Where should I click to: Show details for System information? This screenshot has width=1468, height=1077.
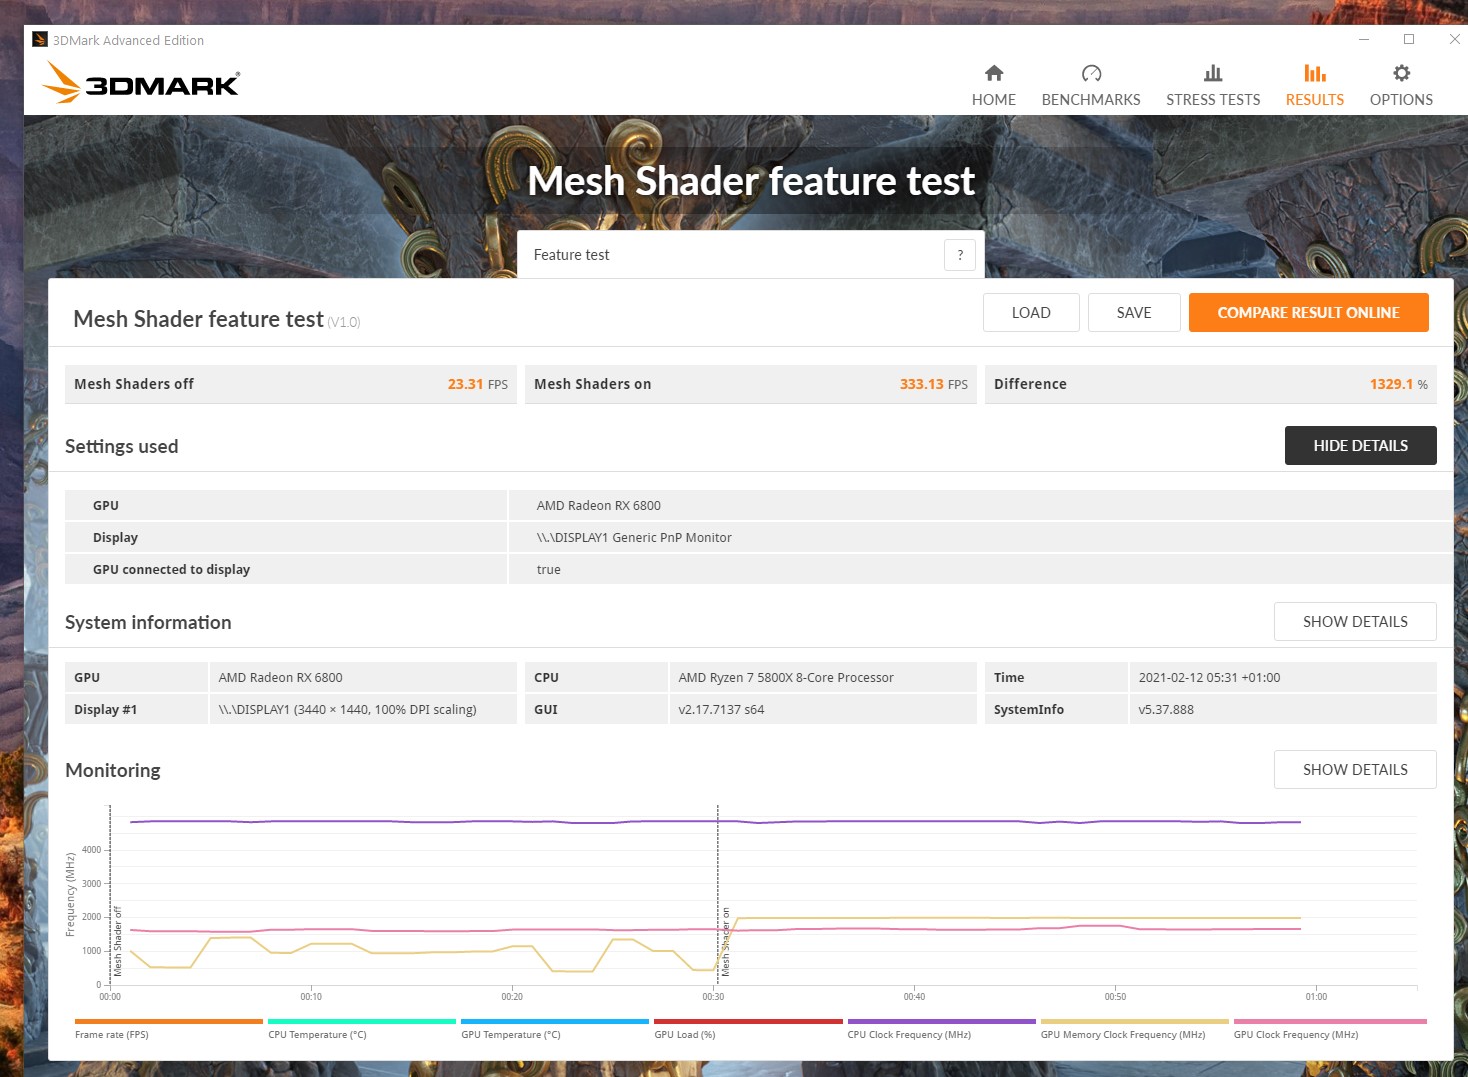tap(1355, 621)
